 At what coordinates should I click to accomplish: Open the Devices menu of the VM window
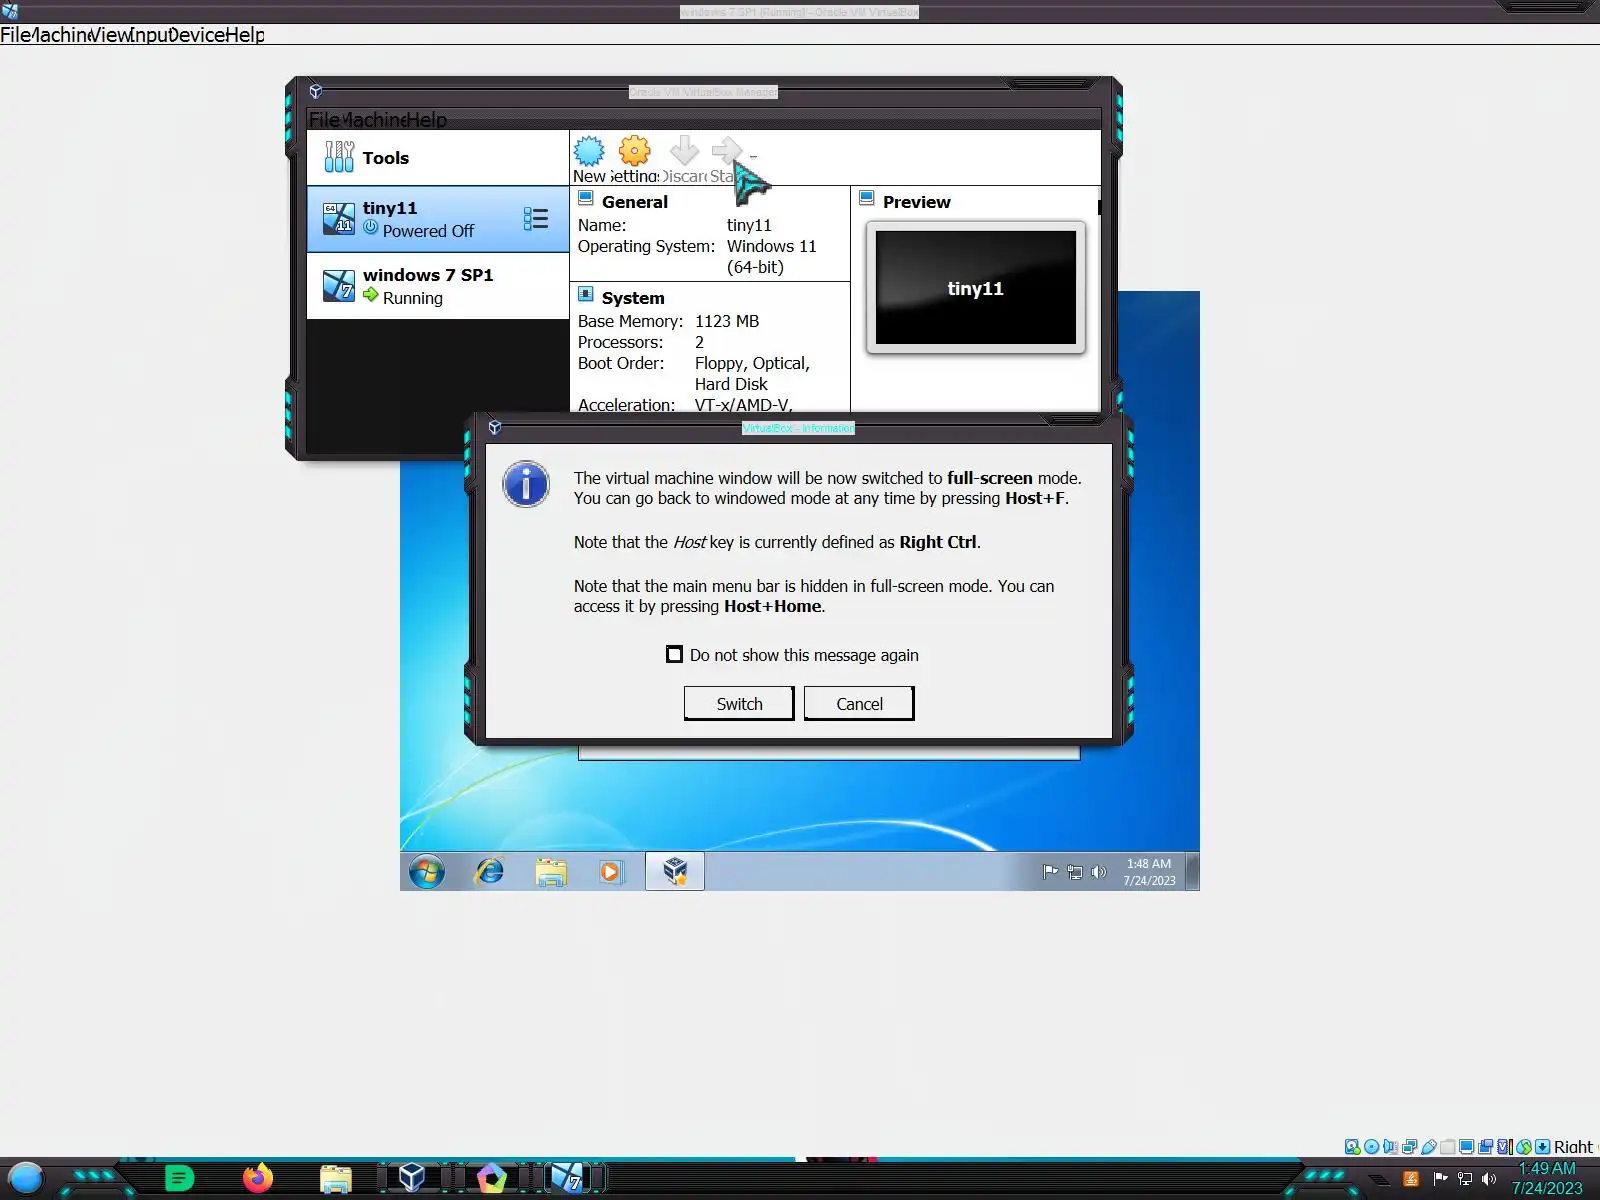196,35
